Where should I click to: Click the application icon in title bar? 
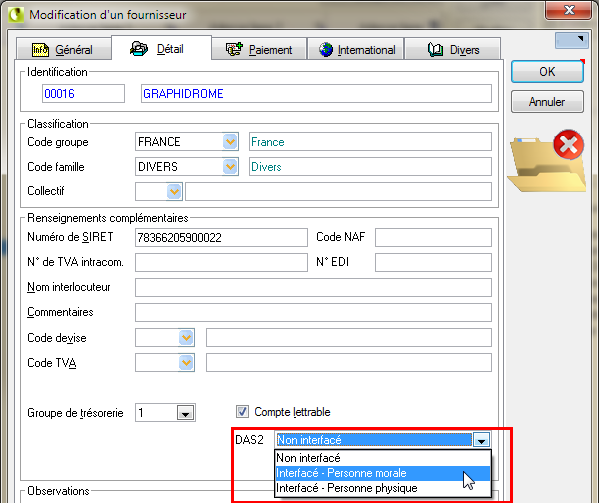[16, 15]
